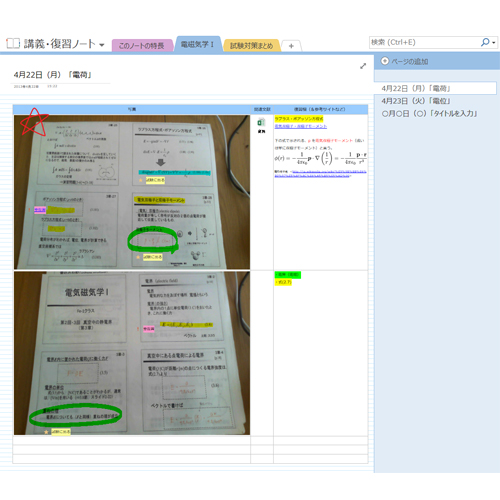The height and width of the screenshot is (500, 500).
Task: Open the 試験対策まとめ section tab
Action: click(252, 46)
